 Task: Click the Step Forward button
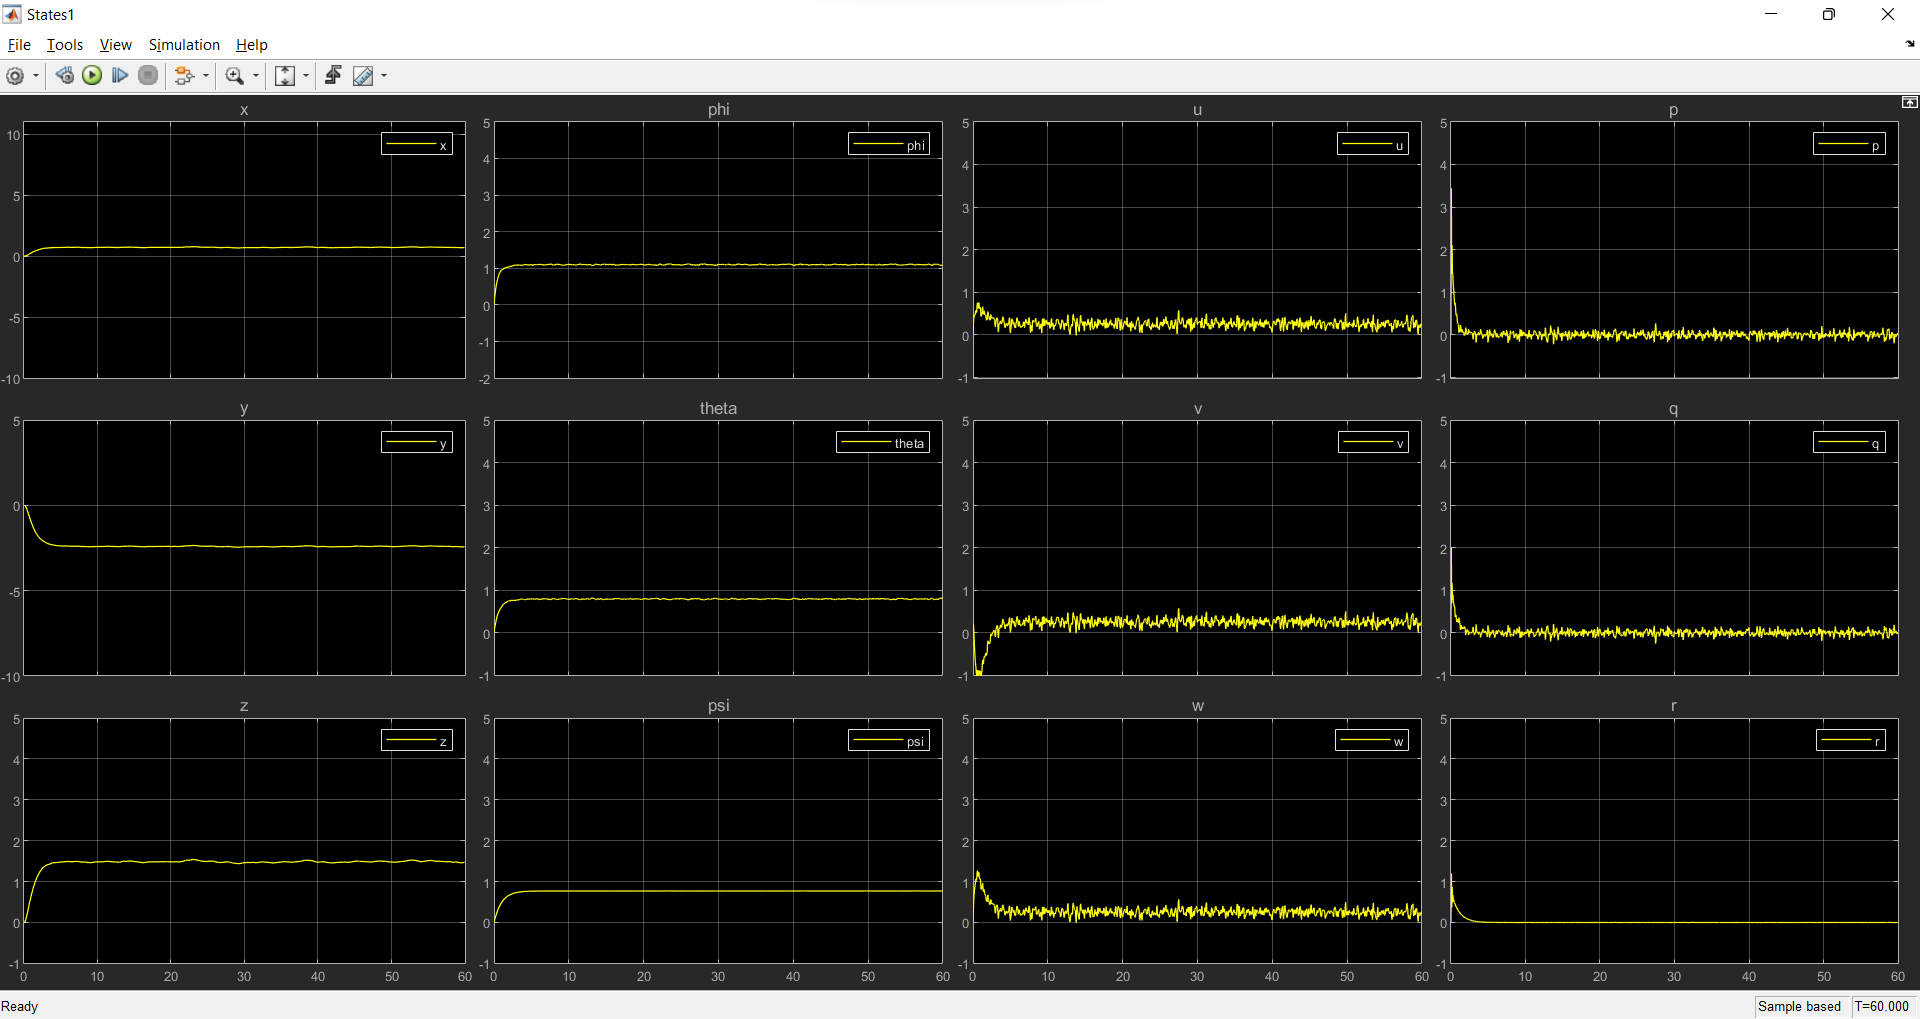click(120, 76)
